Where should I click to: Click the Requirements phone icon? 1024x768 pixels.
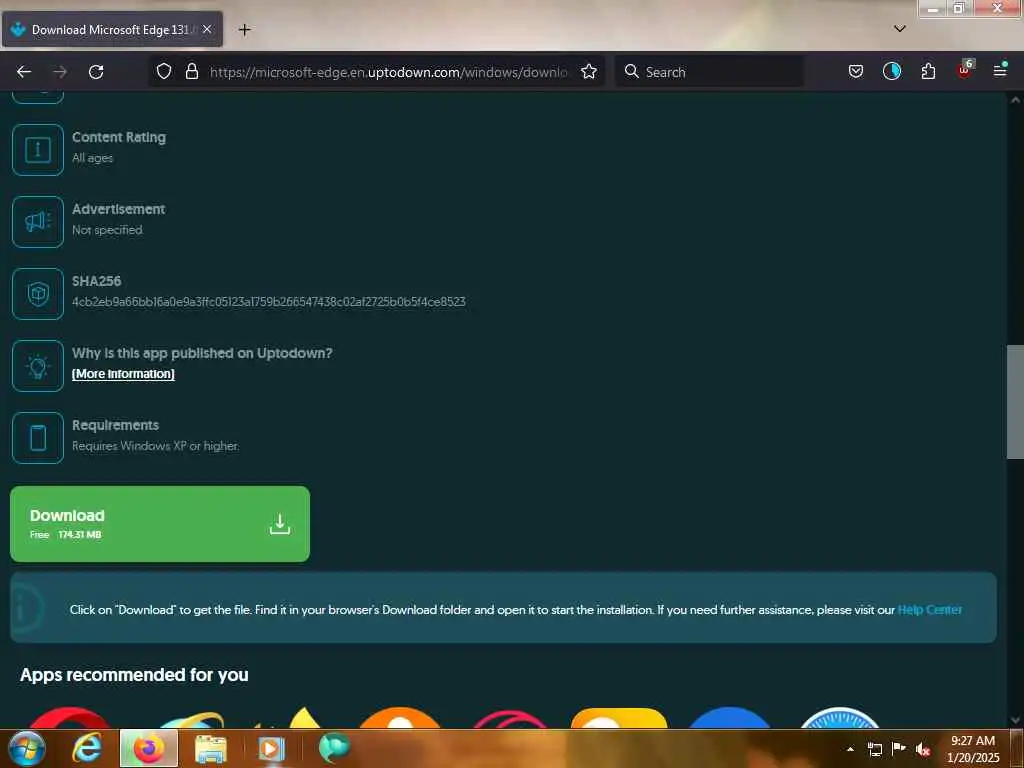(38, 438)
